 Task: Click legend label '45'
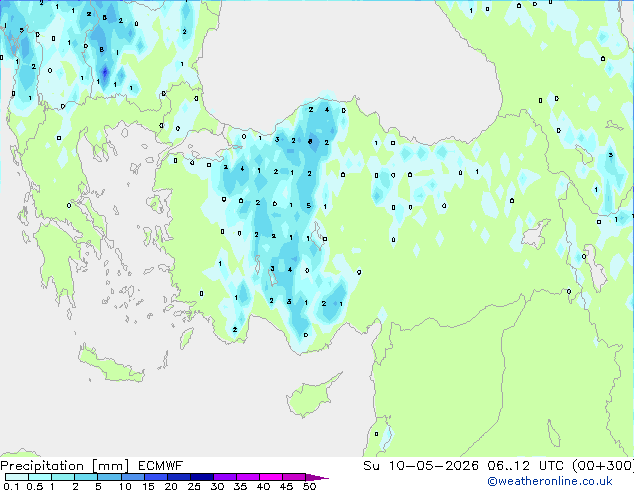click(x=286, y=486)
